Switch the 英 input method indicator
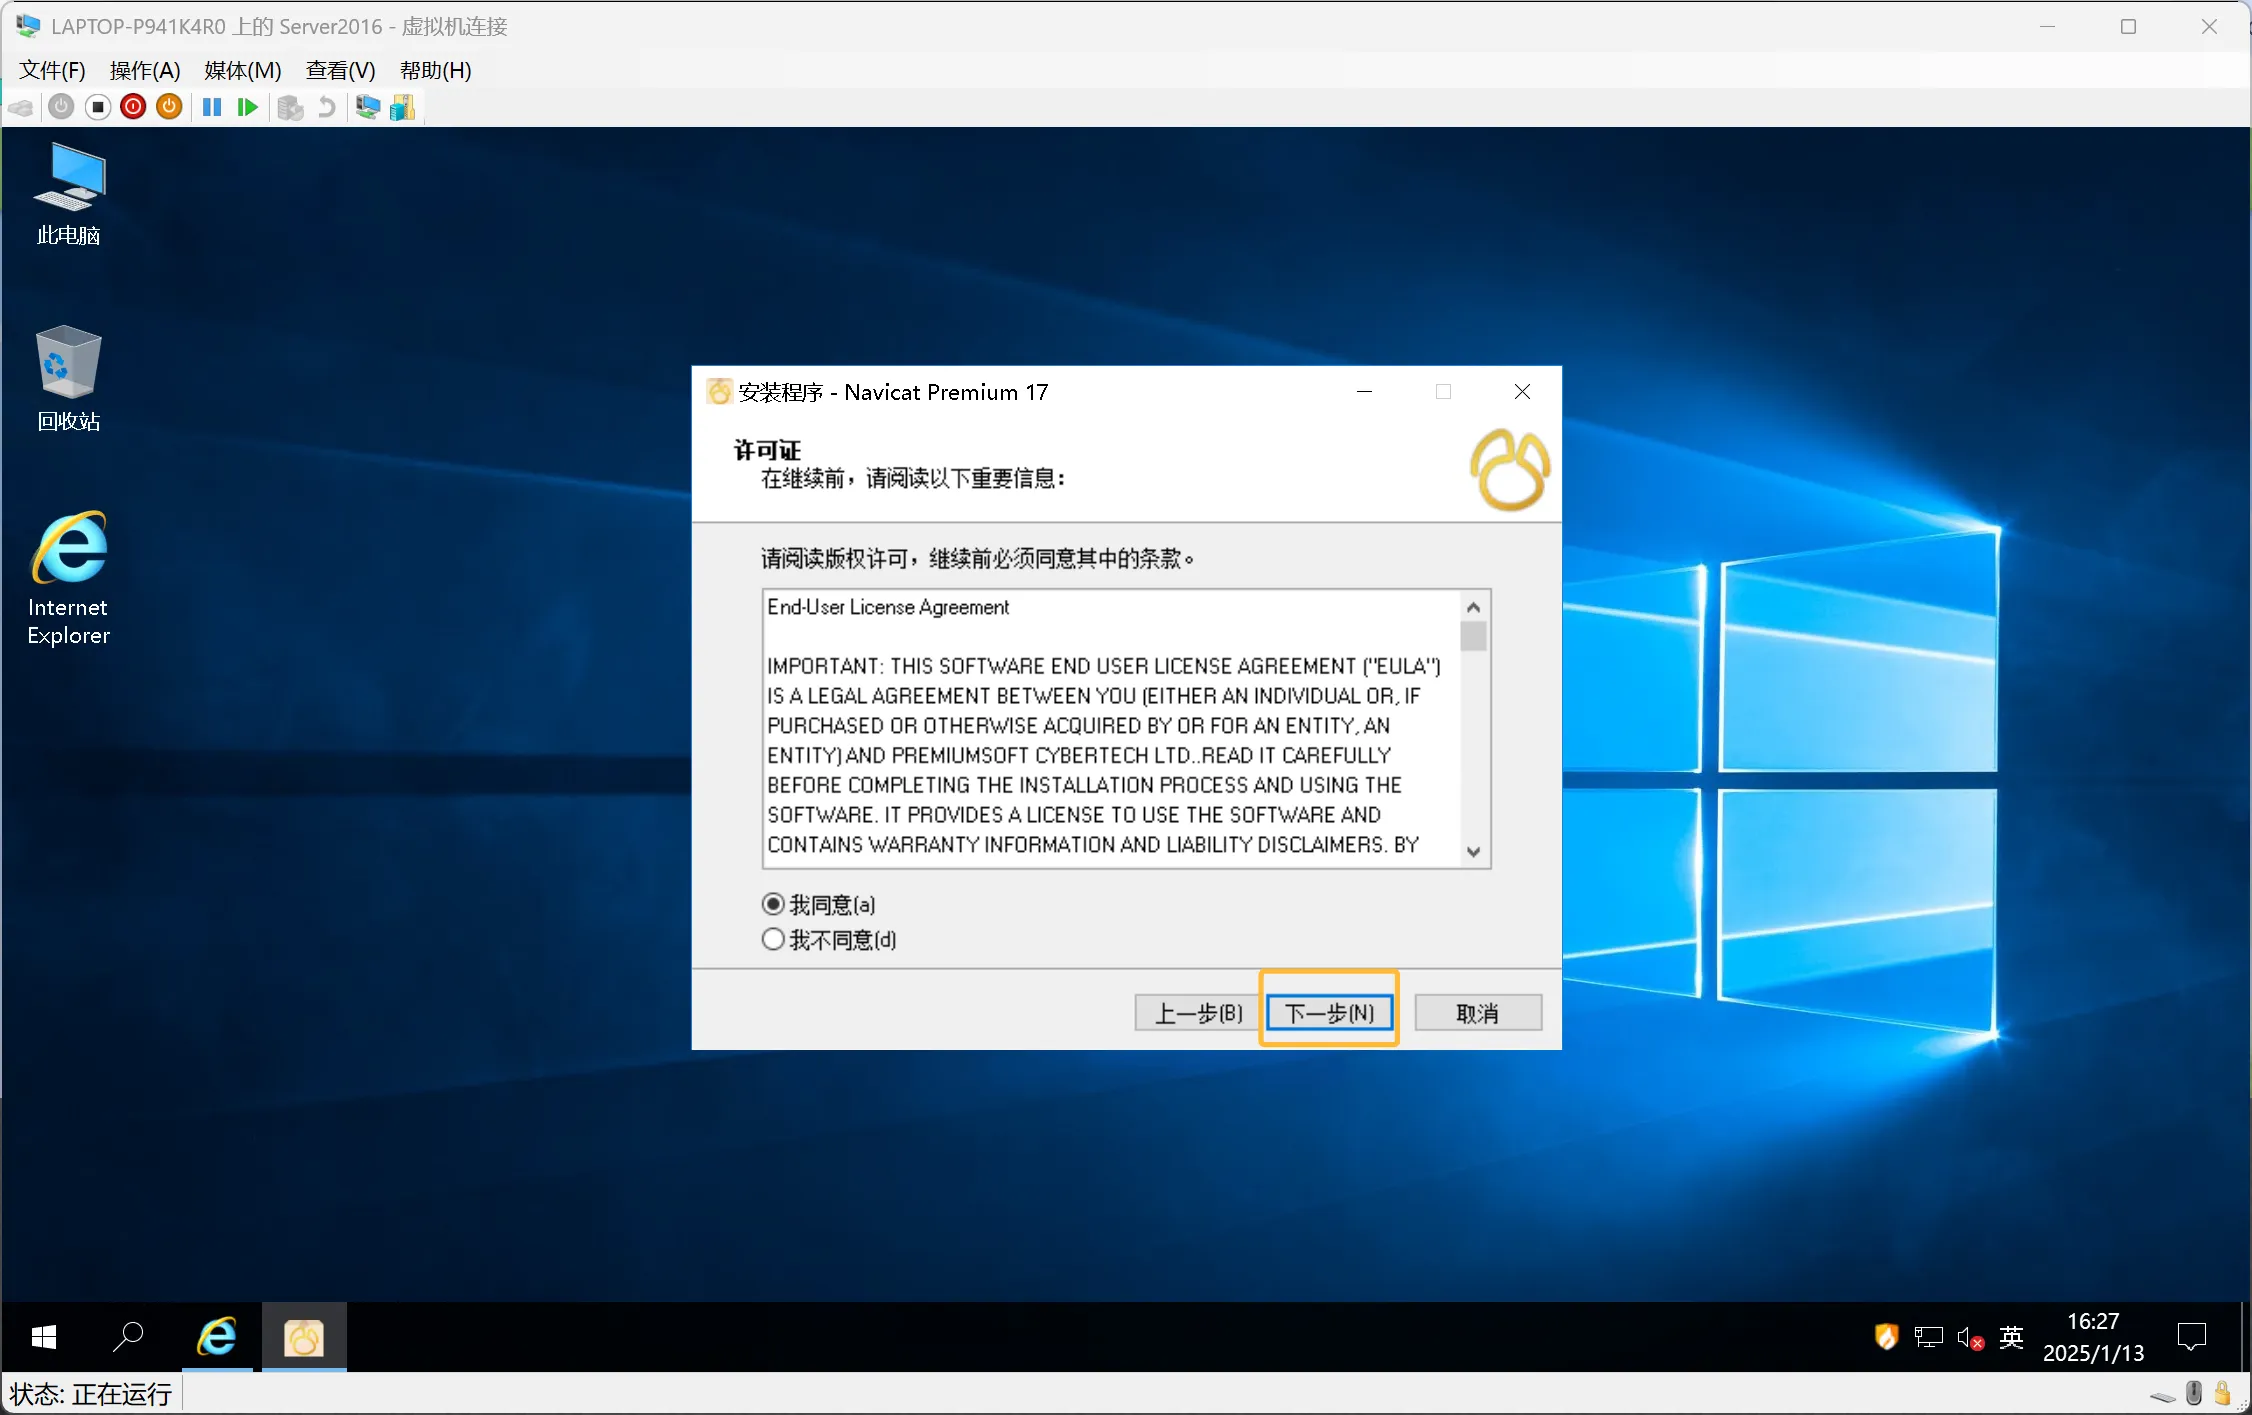 pos(2012,1337)
